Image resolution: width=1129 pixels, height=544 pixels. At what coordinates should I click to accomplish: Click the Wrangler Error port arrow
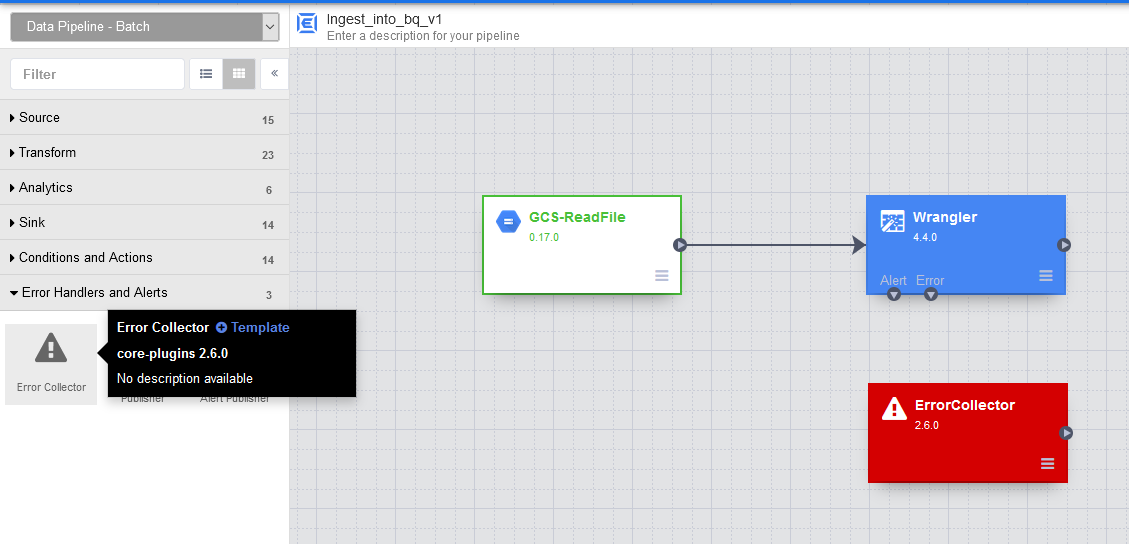931,294
